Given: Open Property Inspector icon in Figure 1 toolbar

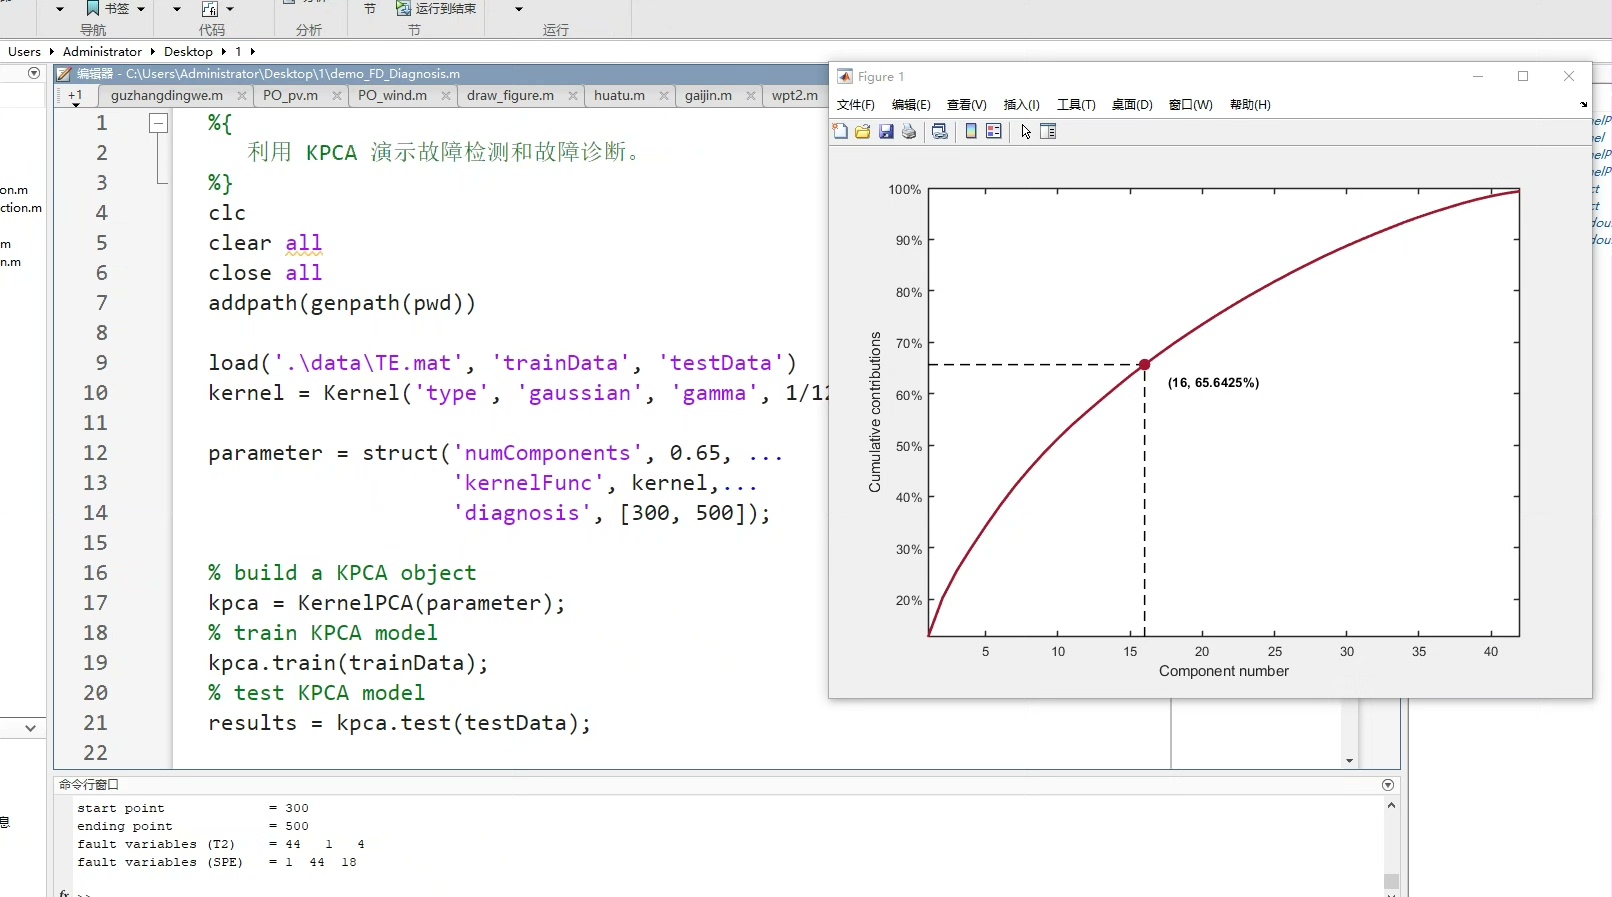Looking at the screenshot, I should tap(1048, 131).
